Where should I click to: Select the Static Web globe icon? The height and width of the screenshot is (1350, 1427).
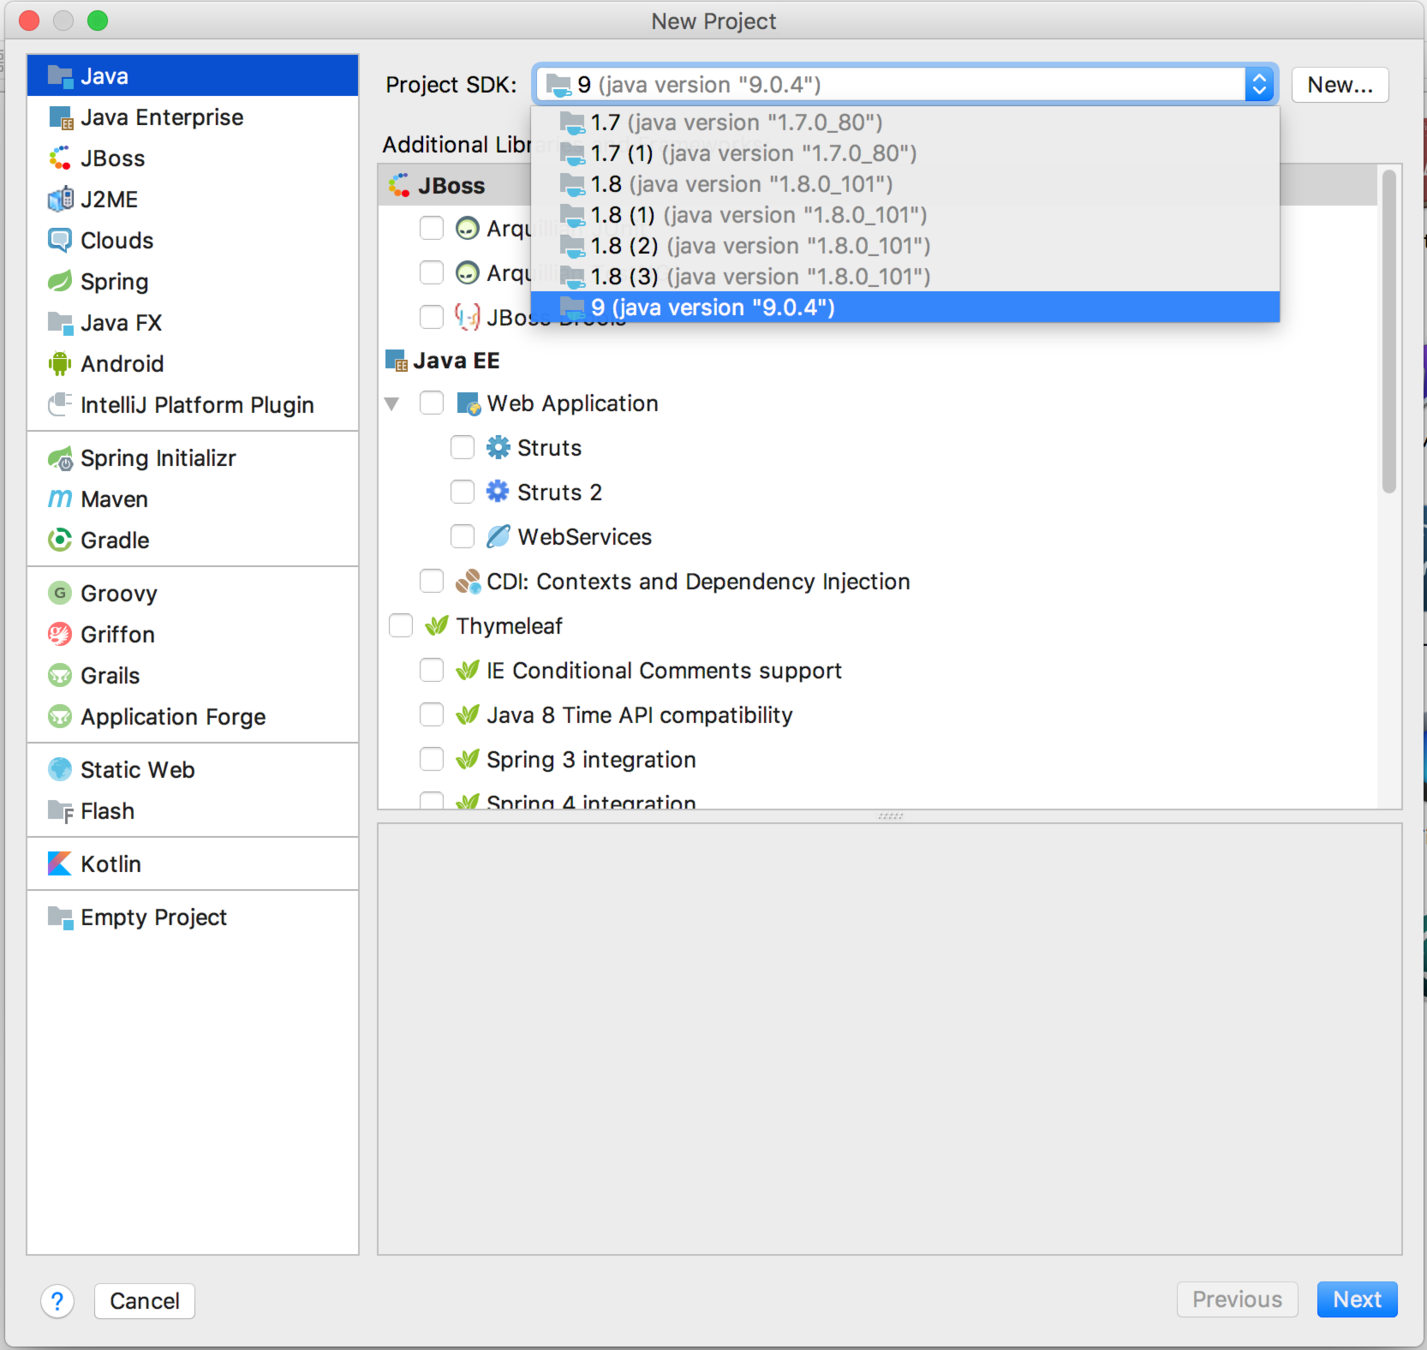60,770
